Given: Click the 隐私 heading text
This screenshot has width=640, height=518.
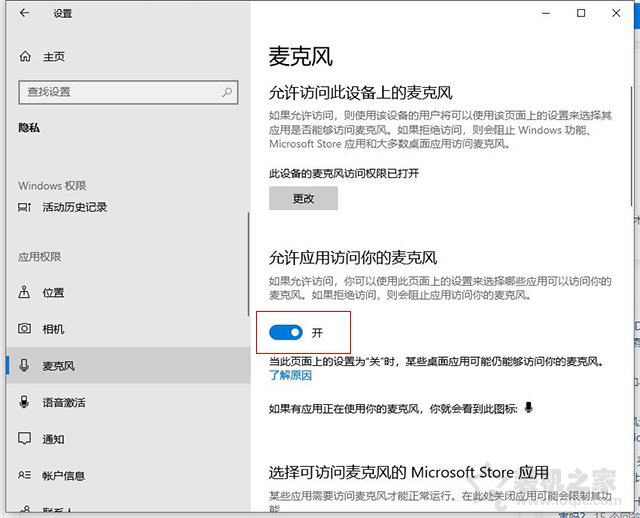Looking at the screenshot, I should 29,128.
